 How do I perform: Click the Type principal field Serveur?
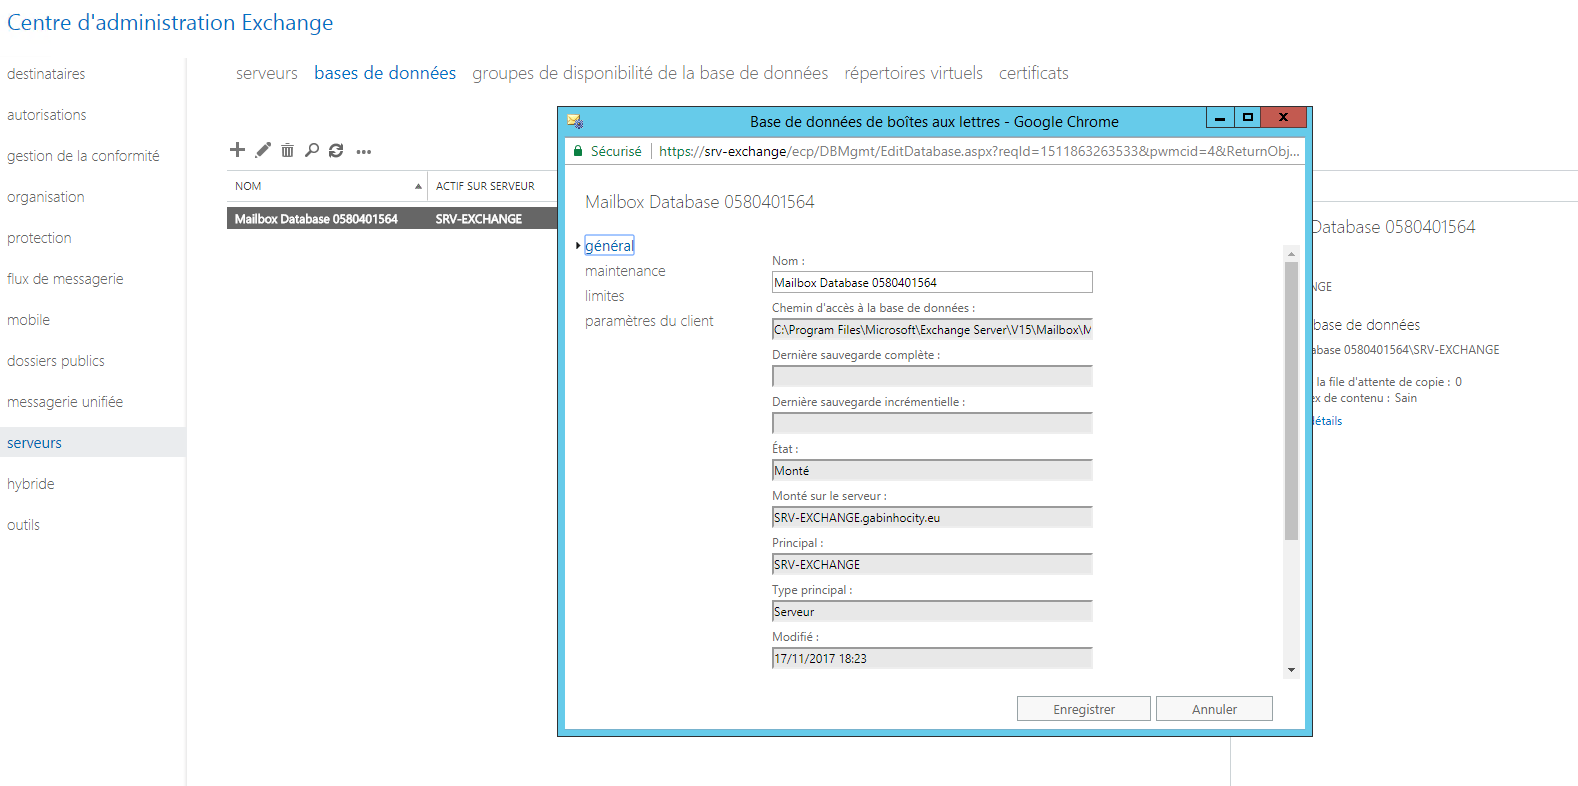932,611
